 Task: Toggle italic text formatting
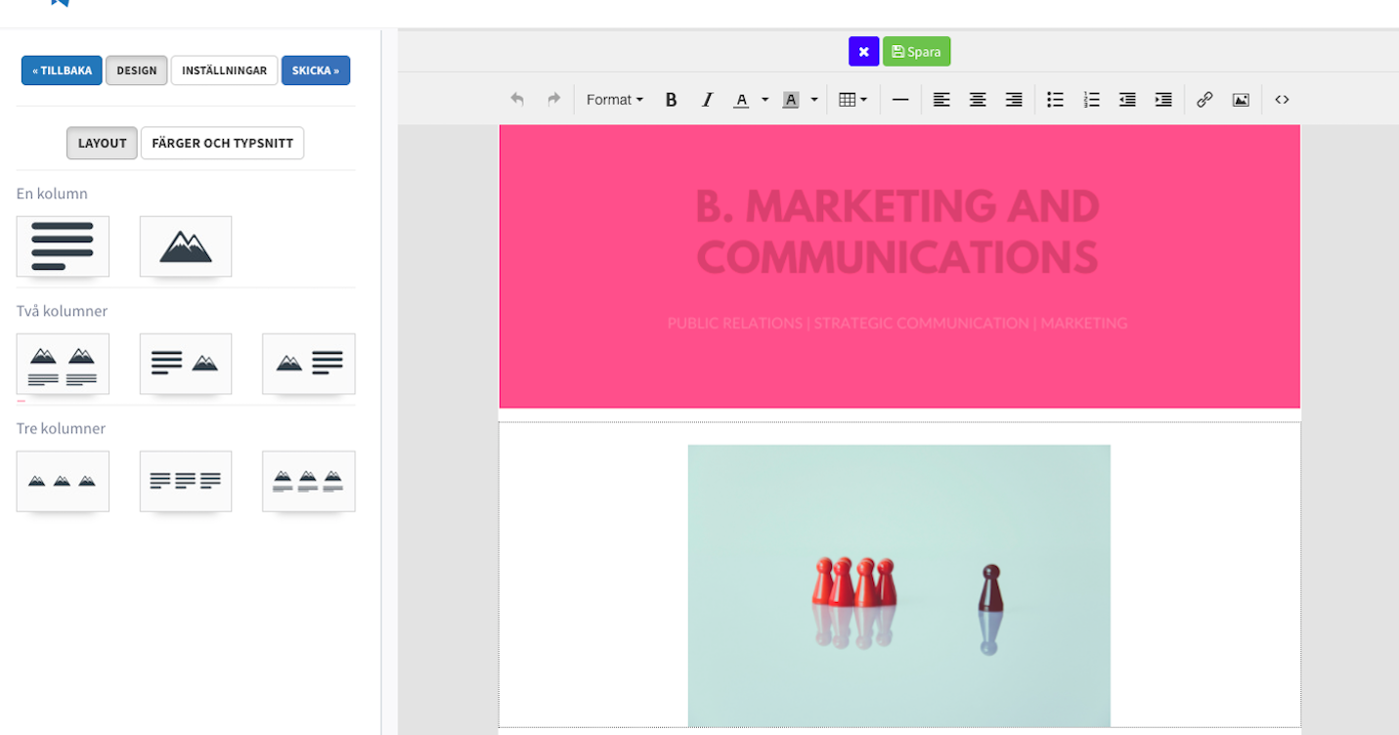[707, 100]
